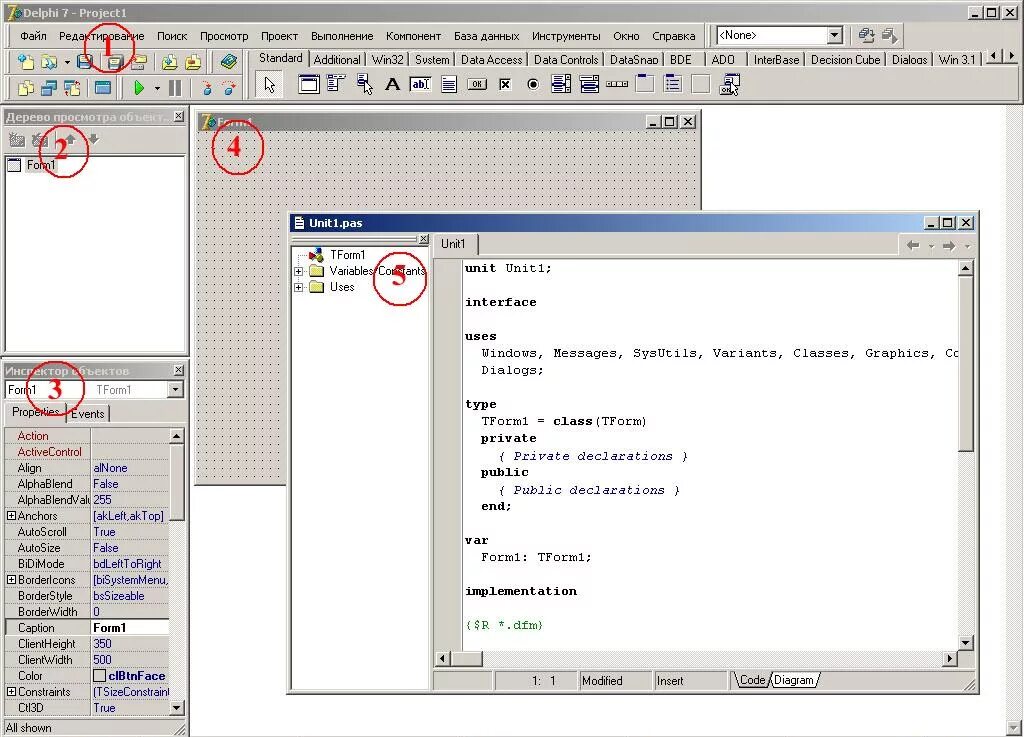The image size is (1024, 737).
Task: Click Add file to project icon
Action: click(169, 62)
